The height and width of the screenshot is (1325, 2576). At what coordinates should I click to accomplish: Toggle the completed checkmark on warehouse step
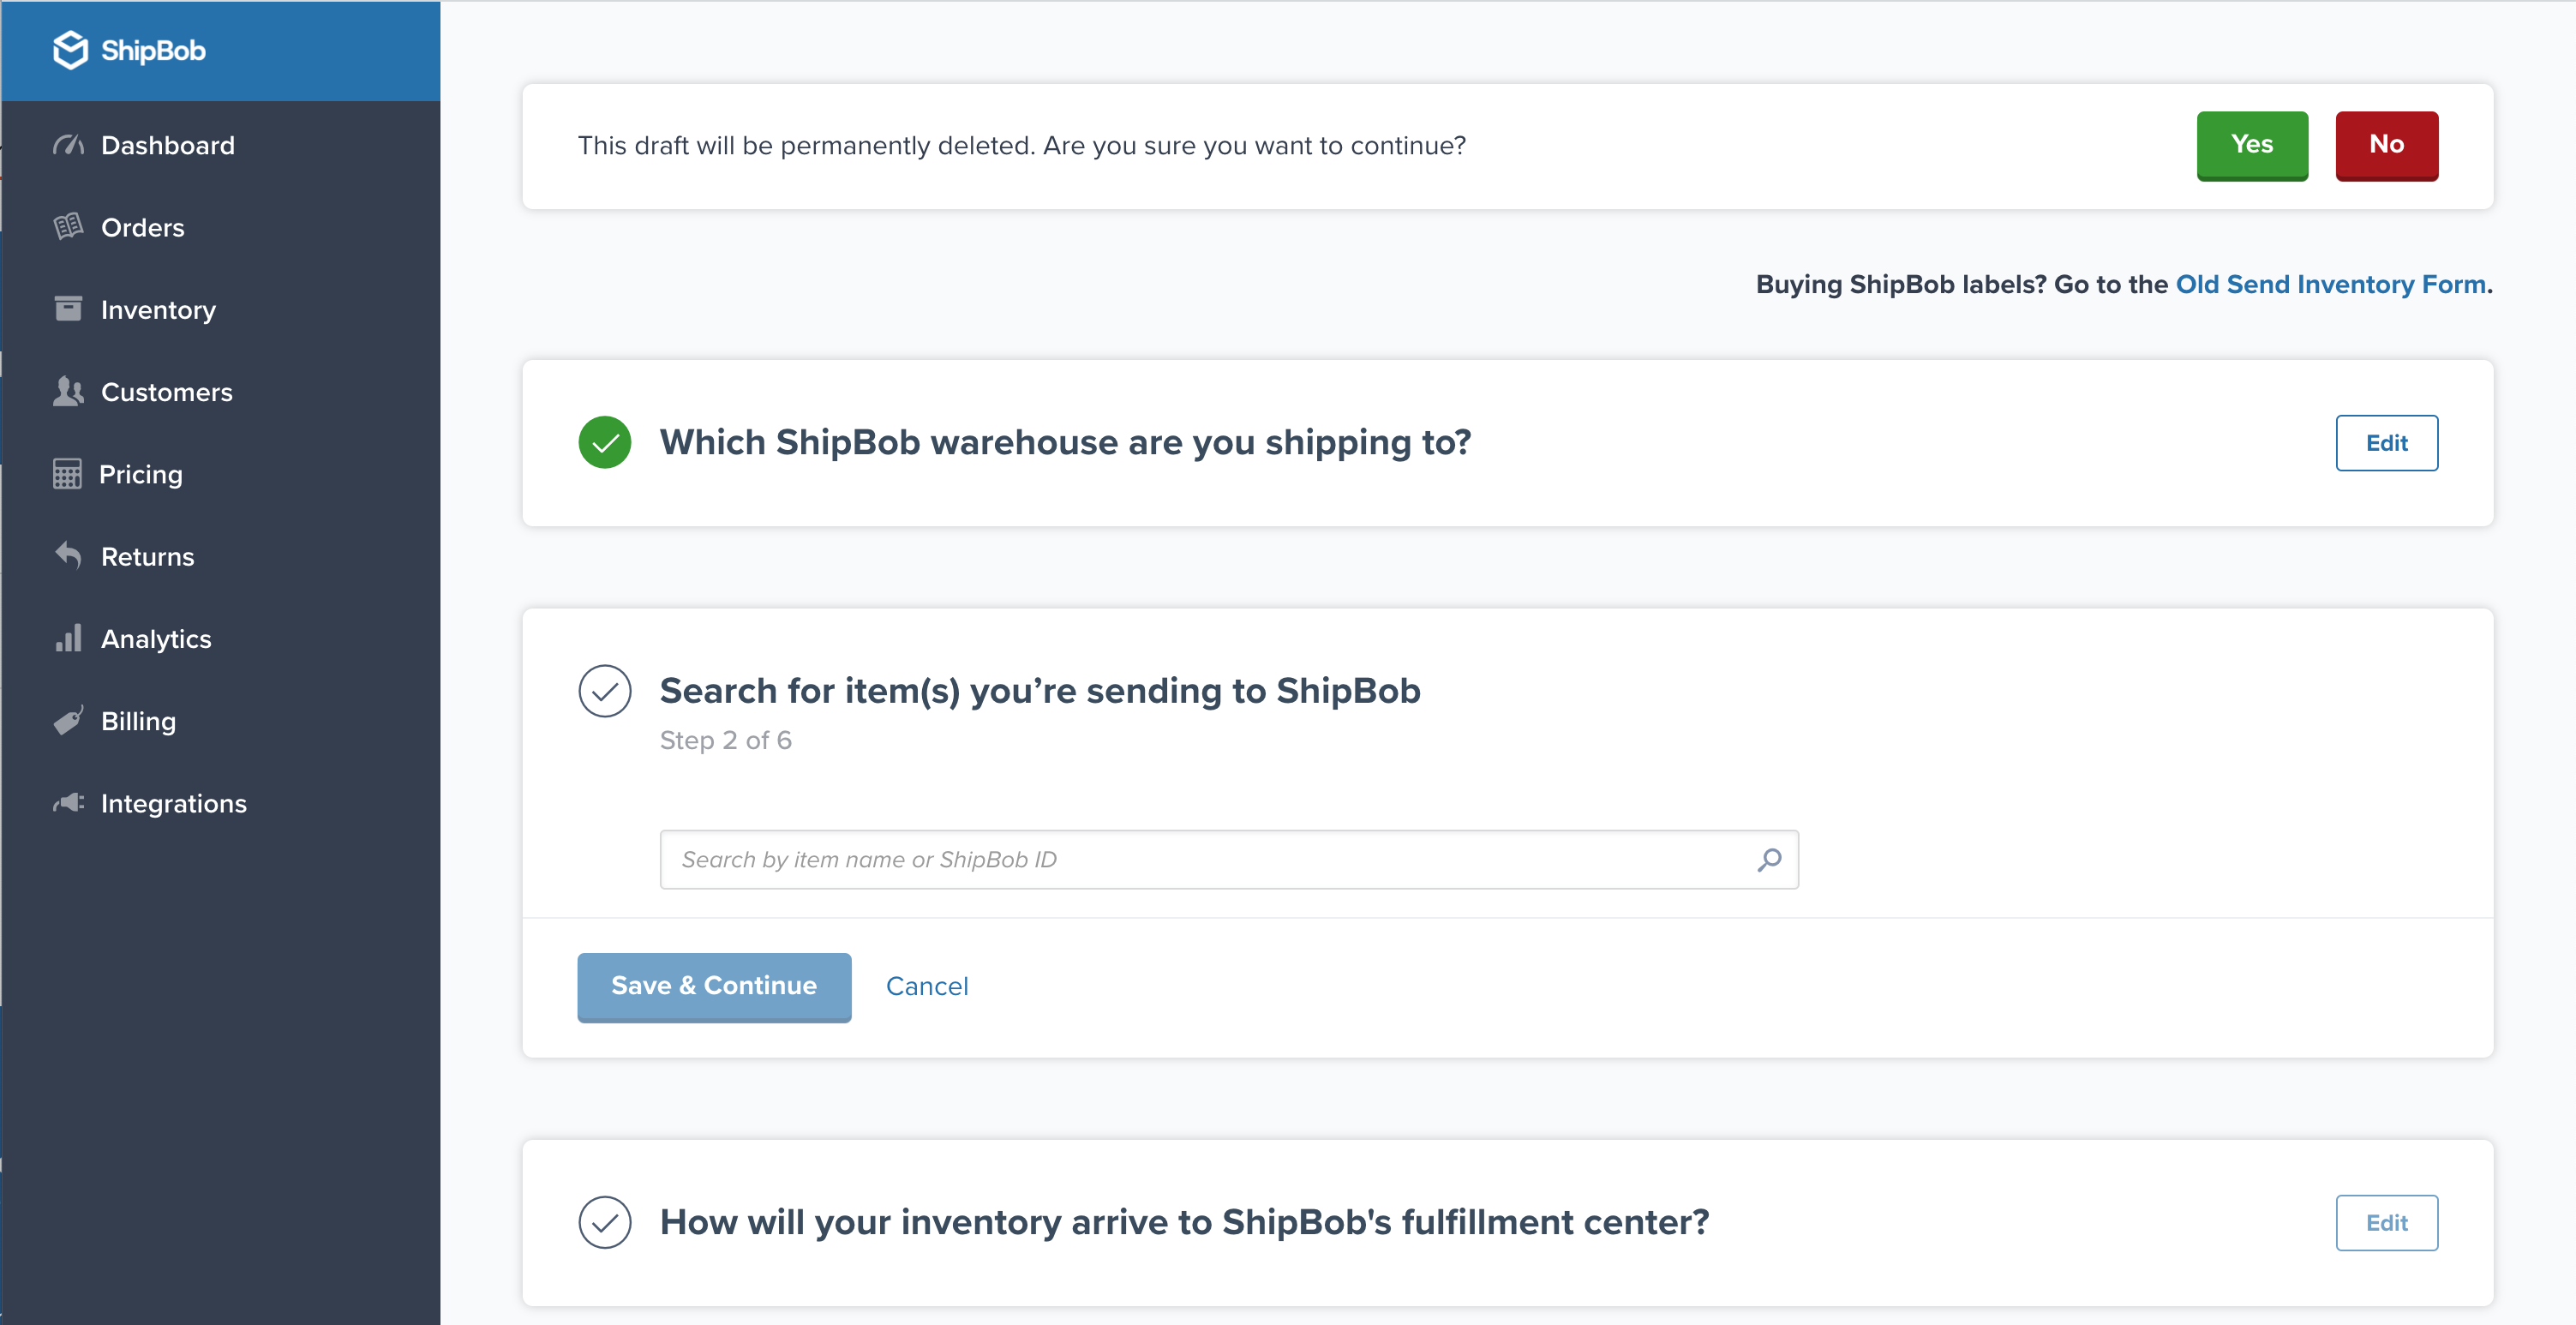click(x=605, y=442)
